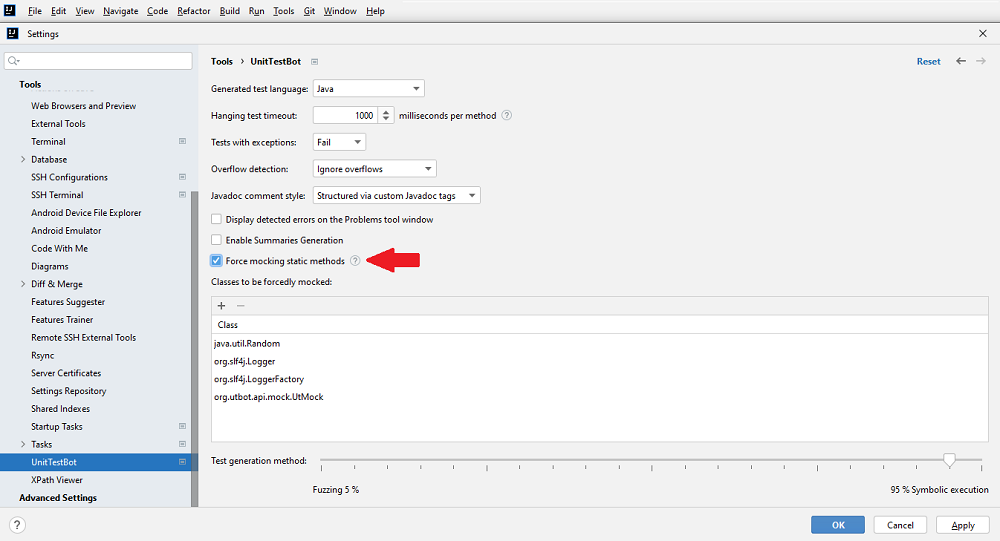Click the project-level icon next to UnitTestBot breadcrumb
Screen dimensions: 1000x541
coord(314,62)
